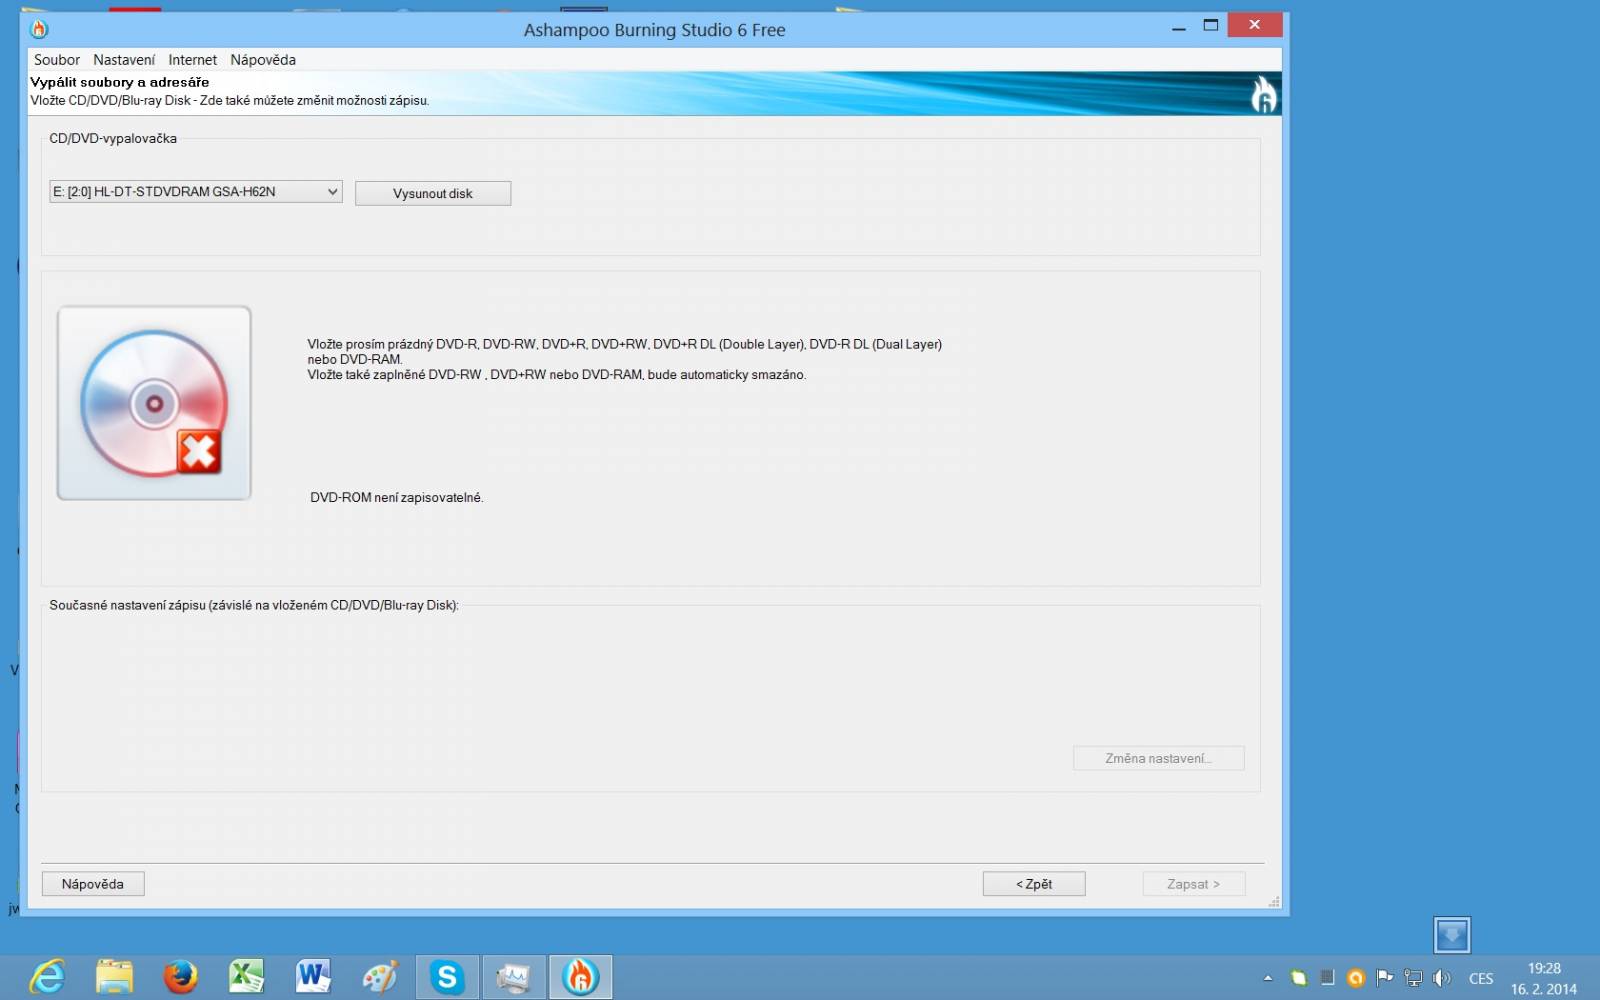1600x1000 pixels.
Task: Open Skype from the taskbar
Action: pos(447,976)
